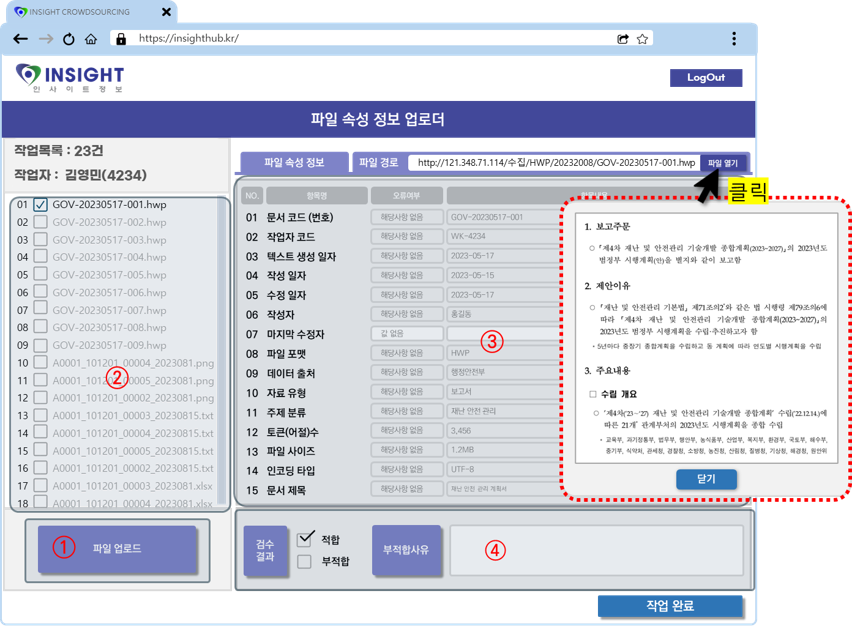Check the GOV-20230517-006.hwp checkbox
The width and height of the screenshot is (852, 626).
point(40,292)
